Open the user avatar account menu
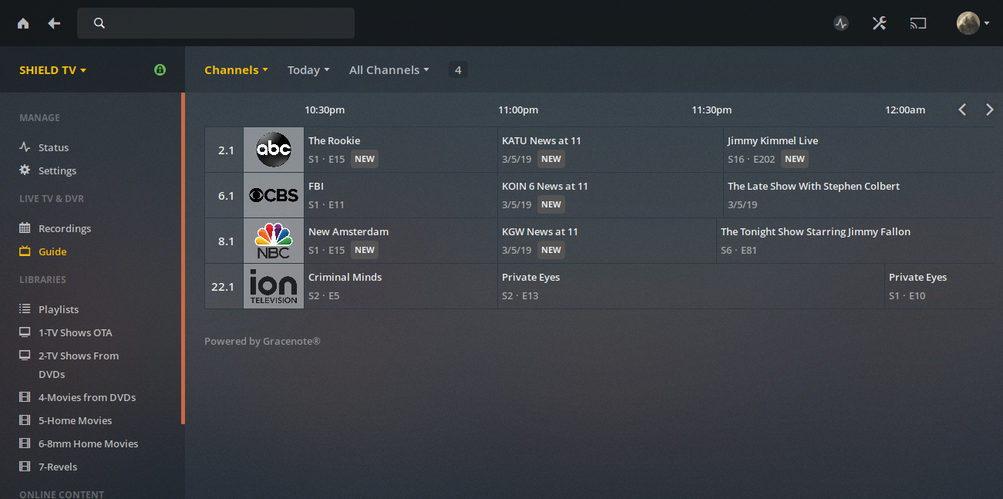Screen dimensions: 1003x499 973,23
